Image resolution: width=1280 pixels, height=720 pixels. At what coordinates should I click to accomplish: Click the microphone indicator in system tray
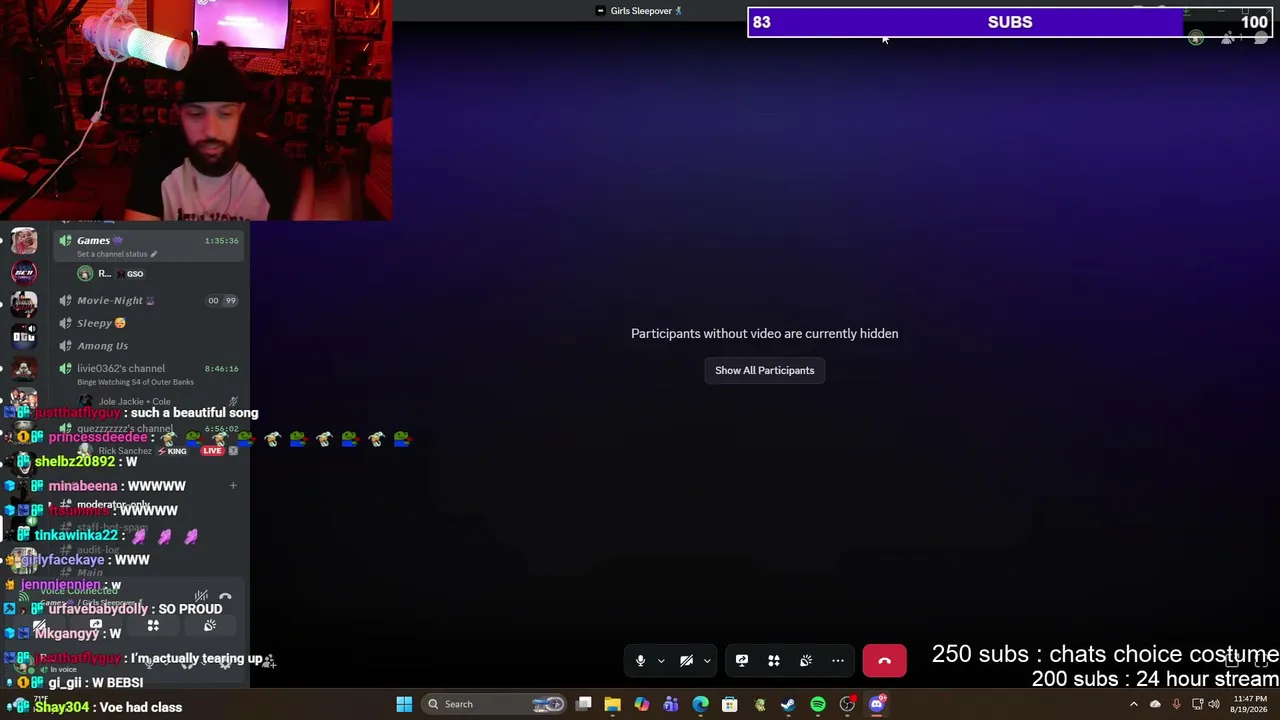tap(1176, 704)
